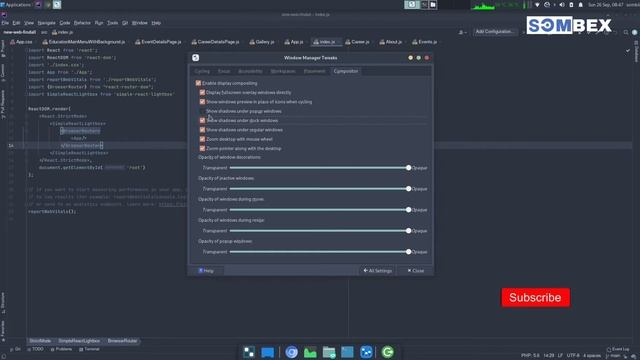
Task: Click the volume icon in the top panel
Action: [562, 5]
